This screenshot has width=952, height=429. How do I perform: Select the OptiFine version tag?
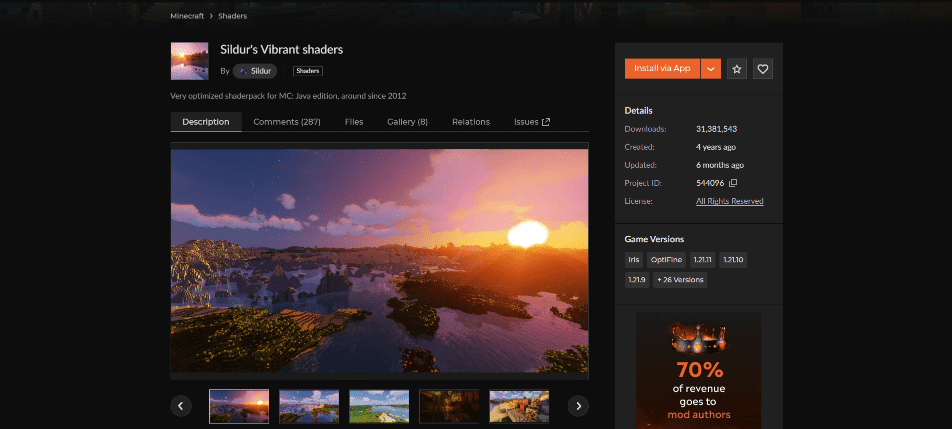[x=667, y=259]
